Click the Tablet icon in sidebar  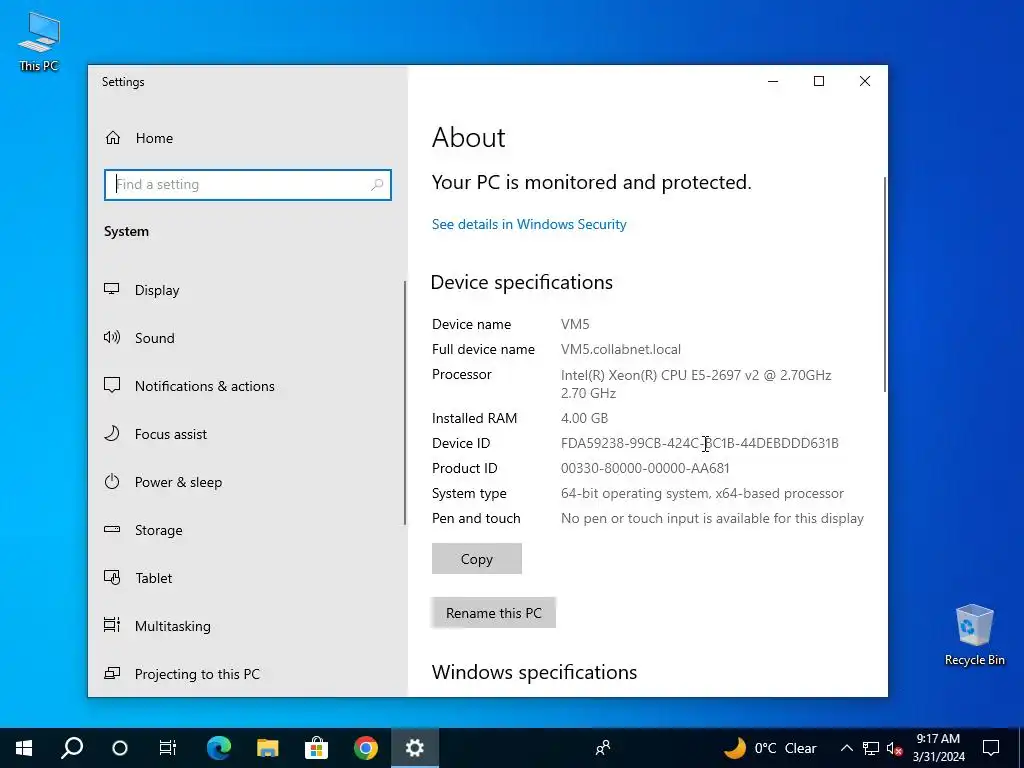click(112, 578)
